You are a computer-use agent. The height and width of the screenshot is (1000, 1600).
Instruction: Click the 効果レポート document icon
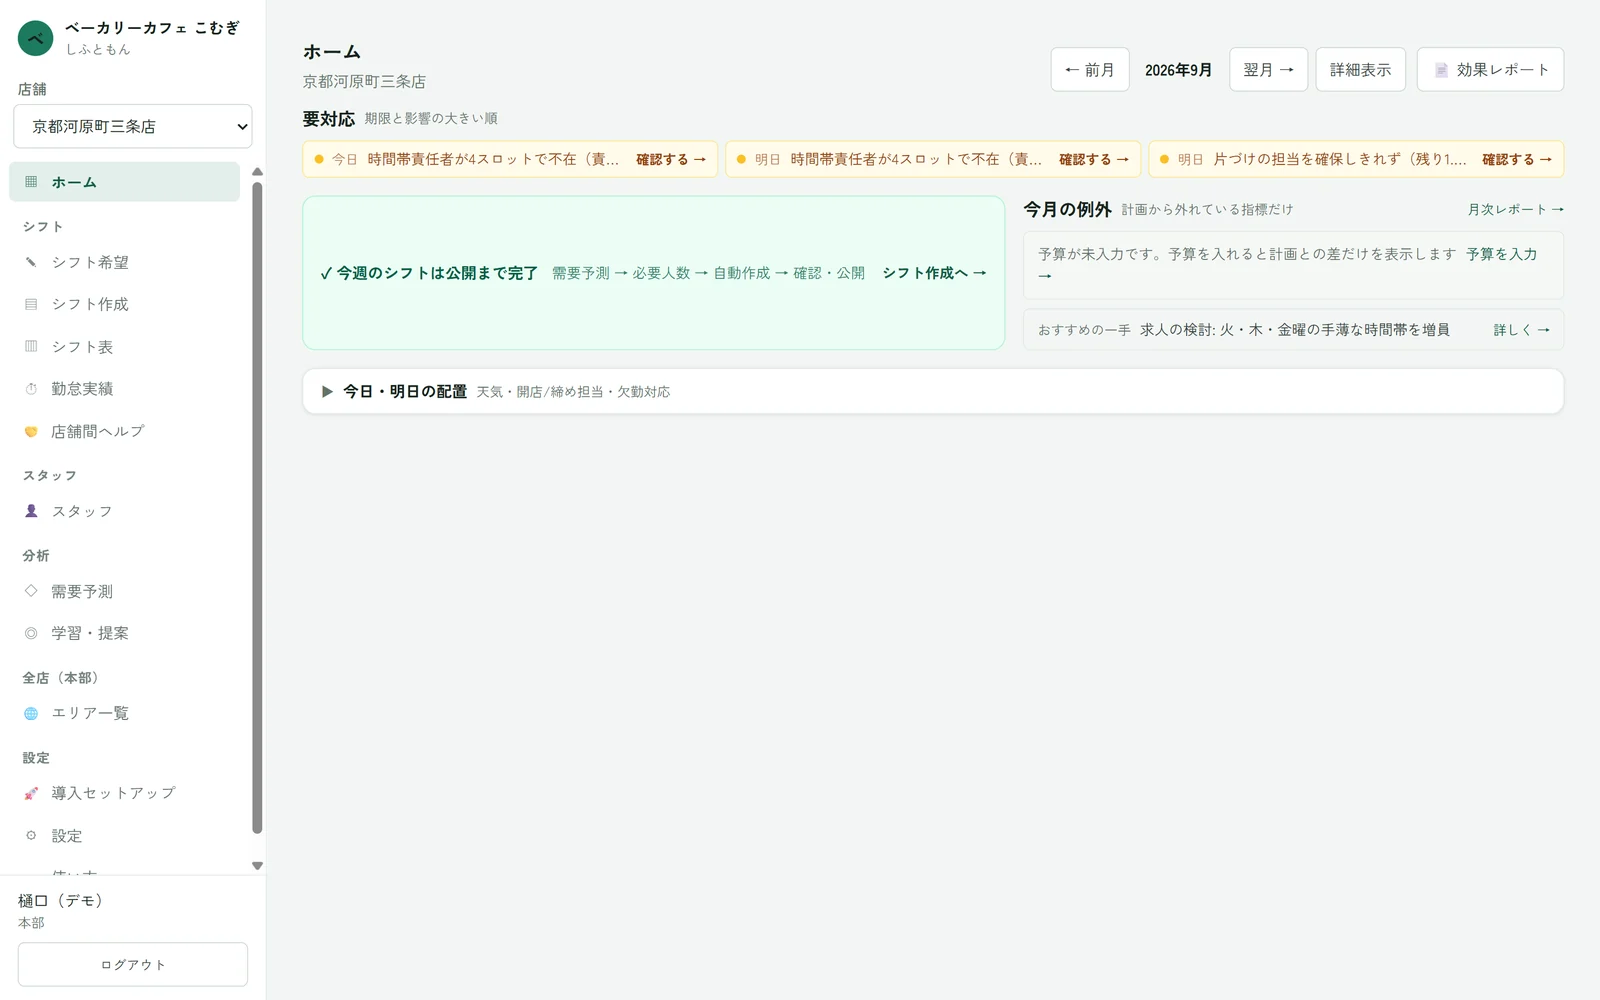coord(1441,70)
